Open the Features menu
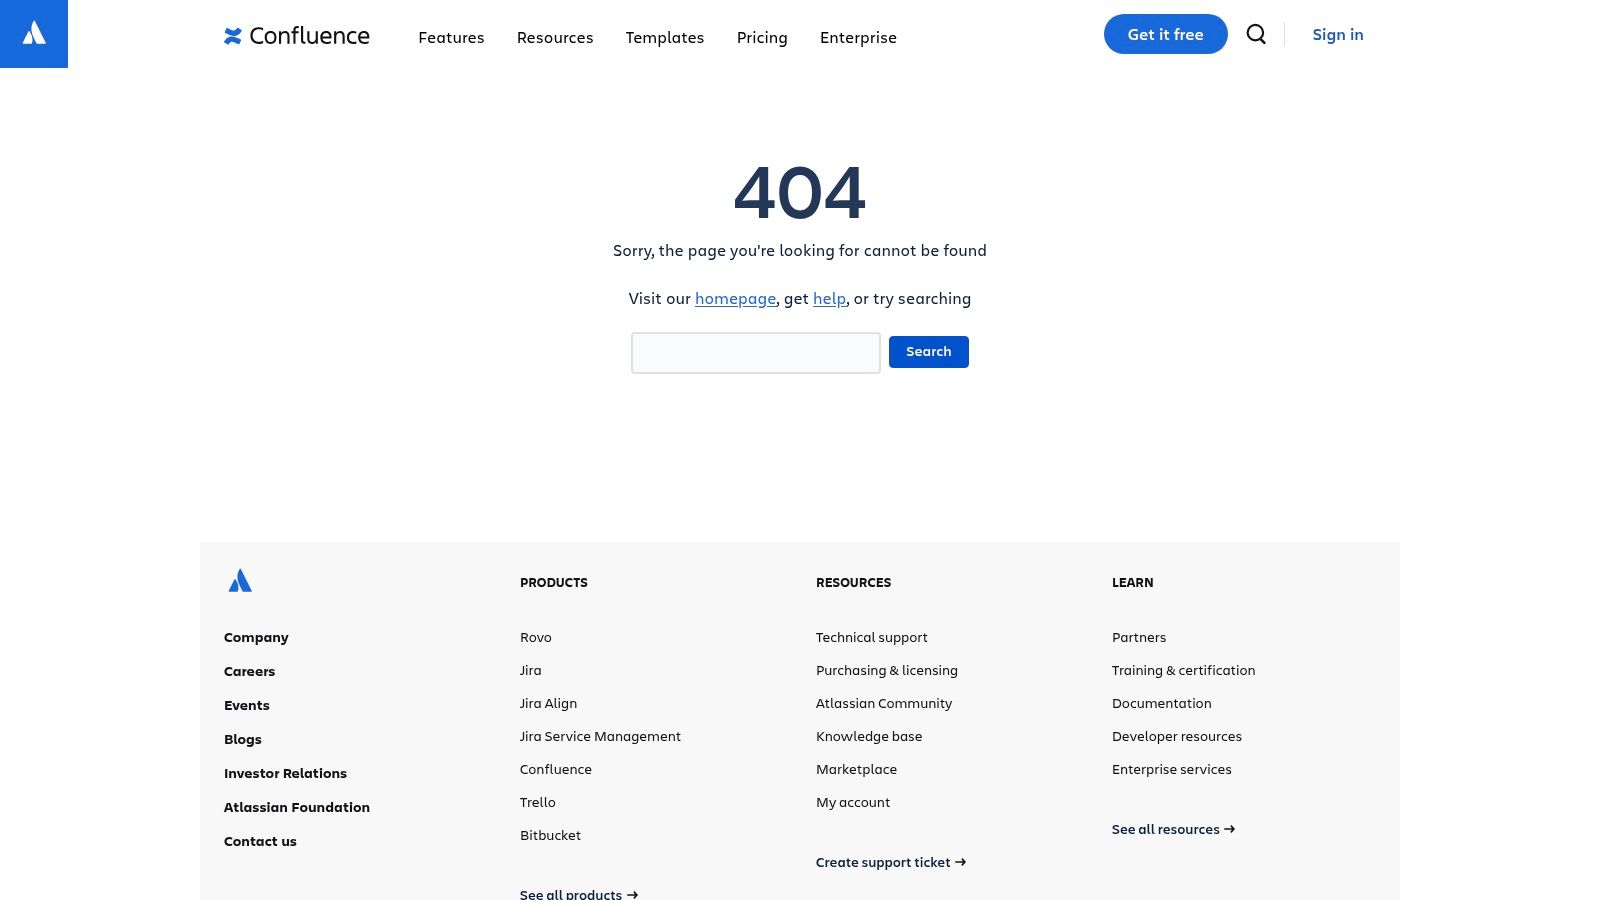1600x900 pixels. pos(451,37)
